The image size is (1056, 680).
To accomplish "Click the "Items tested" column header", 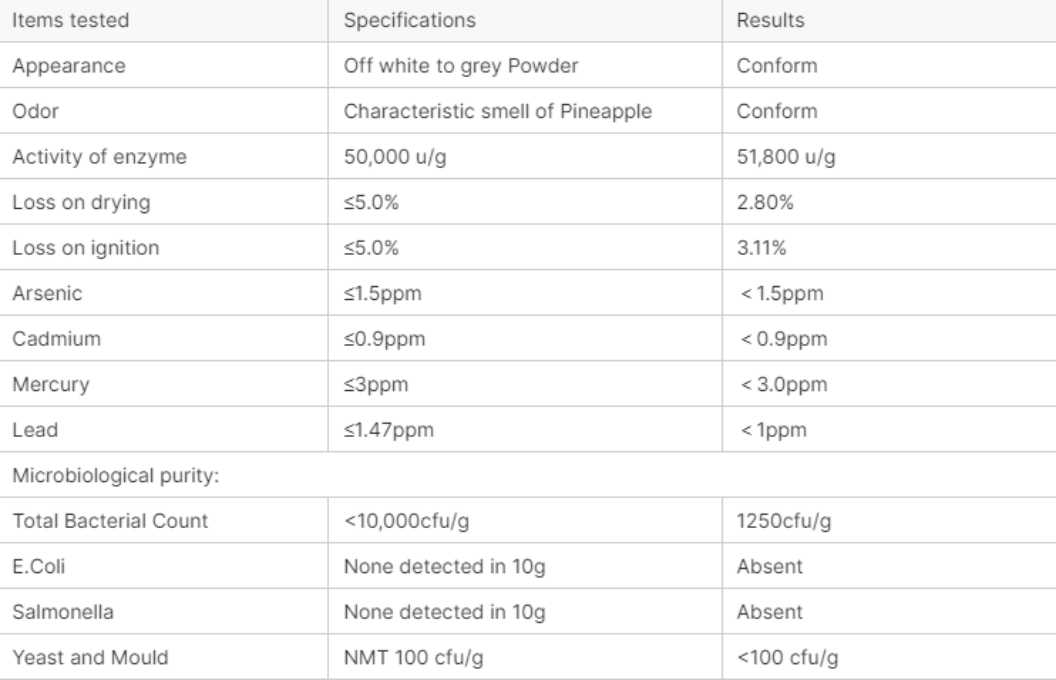I will 70,20.
